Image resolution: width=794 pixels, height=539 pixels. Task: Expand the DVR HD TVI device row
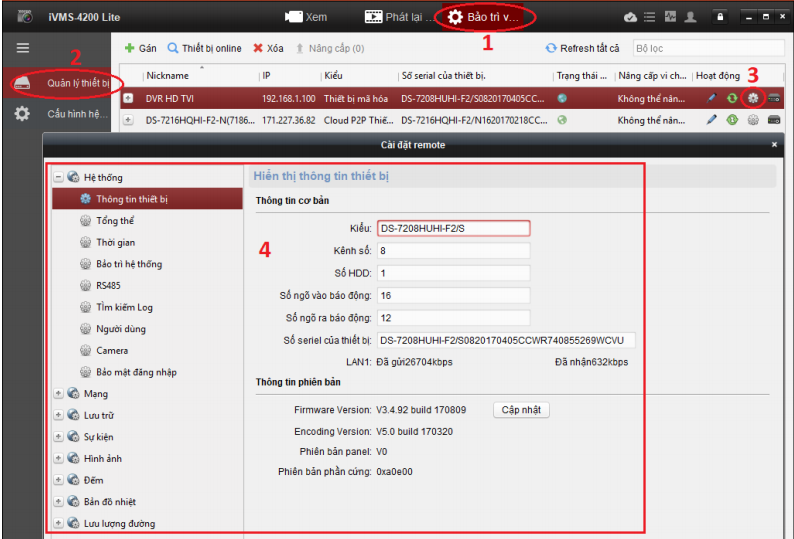pos(128,98)
